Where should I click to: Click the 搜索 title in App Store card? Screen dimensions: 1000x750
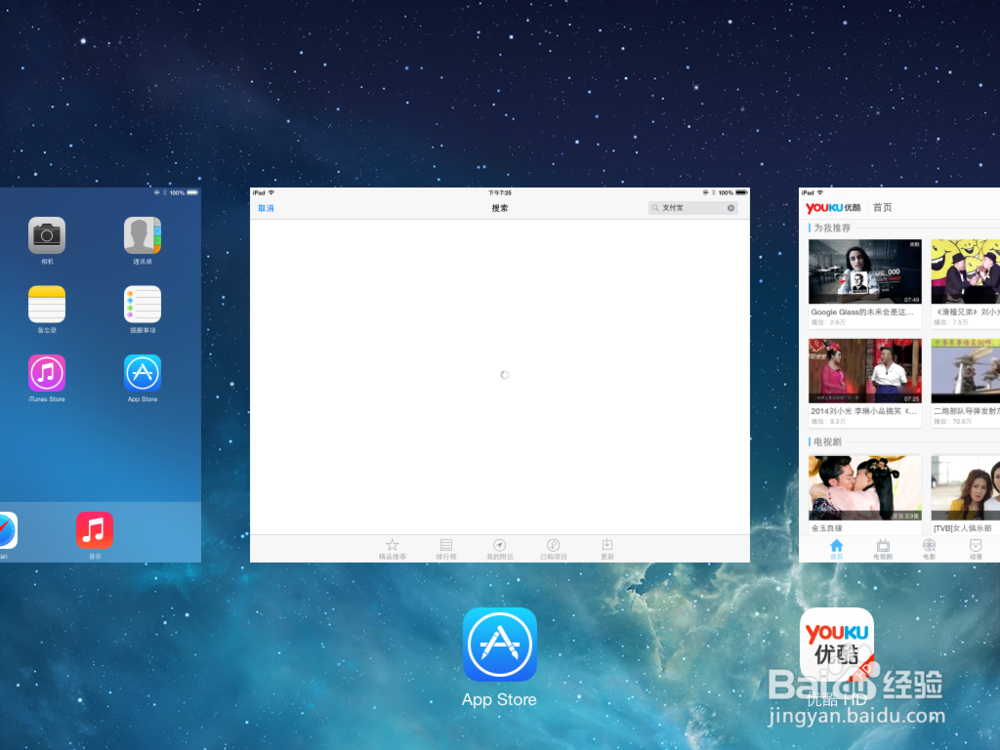499,208
